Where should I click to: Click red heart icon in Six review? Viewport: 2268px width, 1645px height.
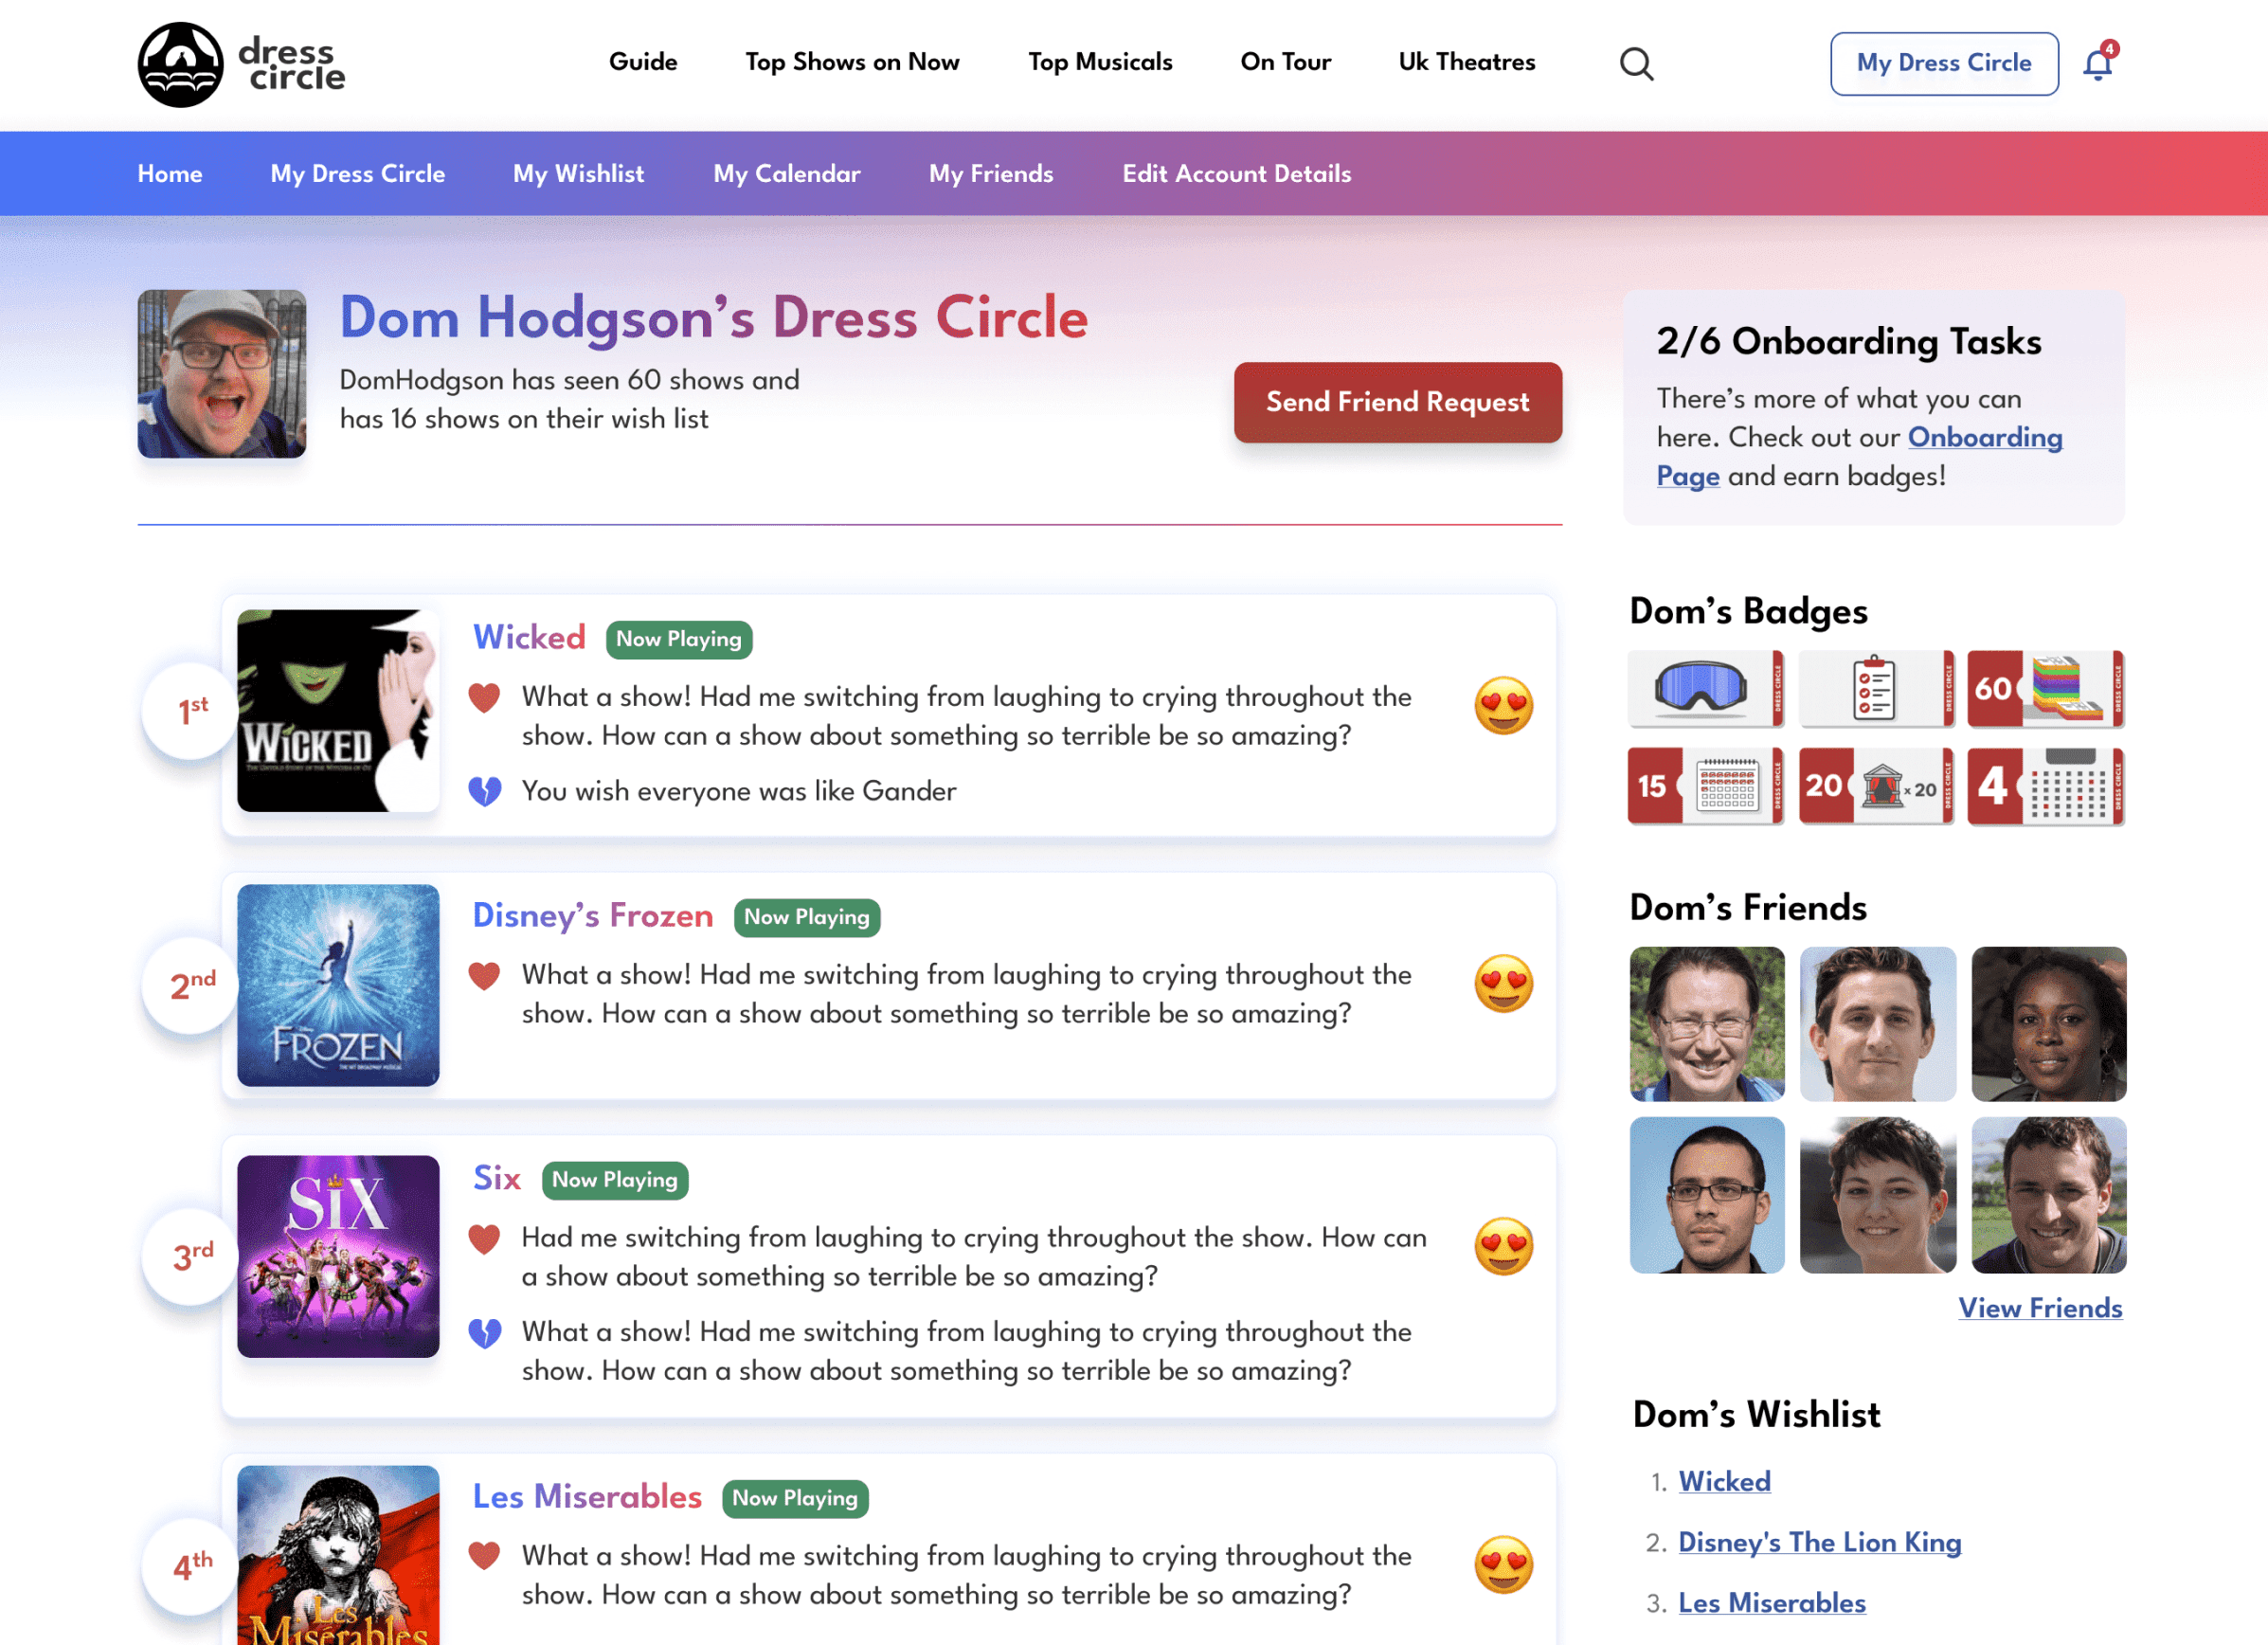pyautogui.click(x=485, y=1238)
